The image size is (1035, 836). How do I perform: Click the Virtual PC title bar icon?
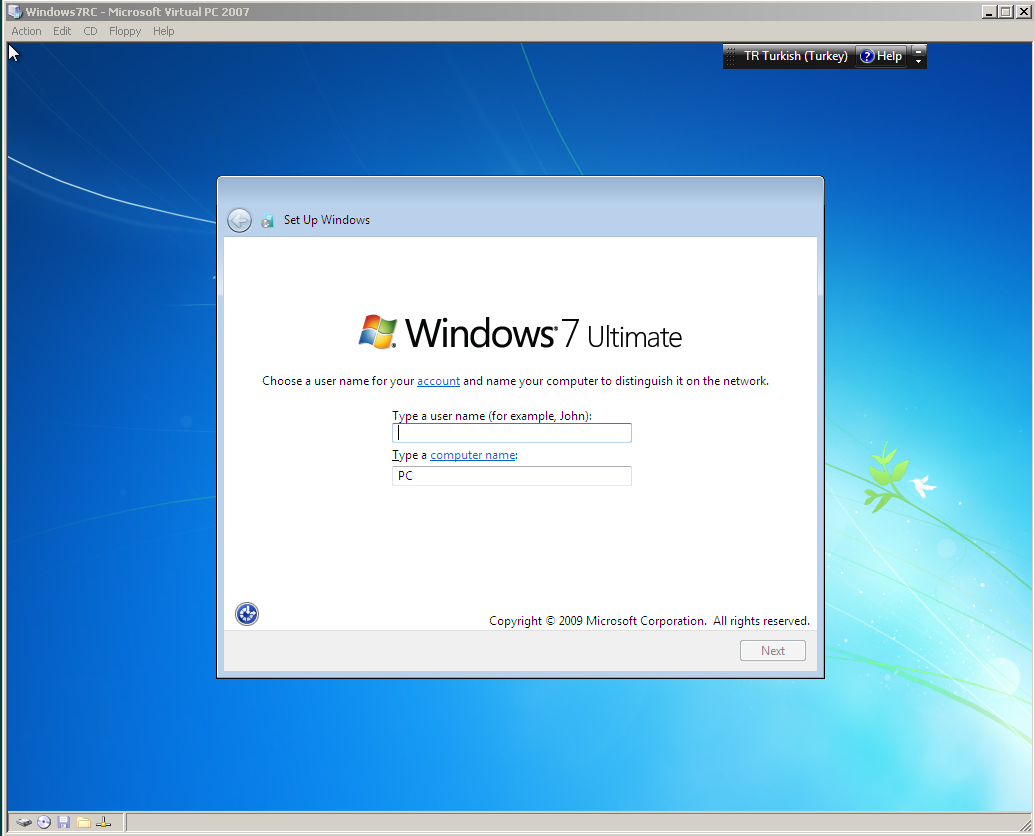[x=15, y=11]
